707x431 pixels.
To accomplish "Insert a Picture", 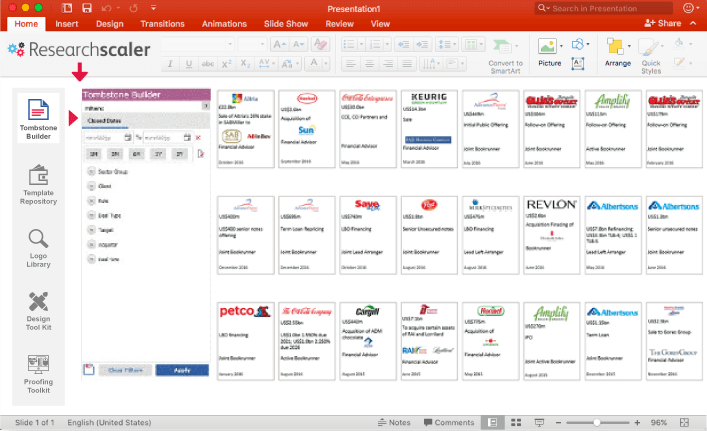I will coord(549,53).
